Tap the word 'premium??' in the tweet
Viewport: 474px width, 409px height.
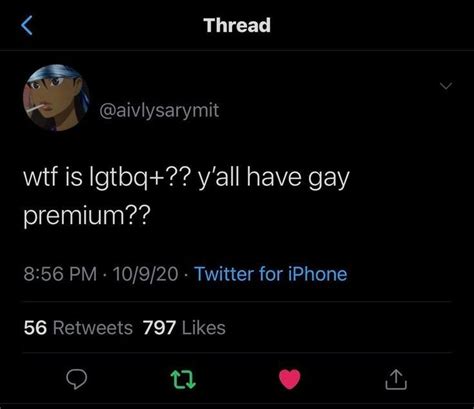pyautogui.click(x=87, y=217)
